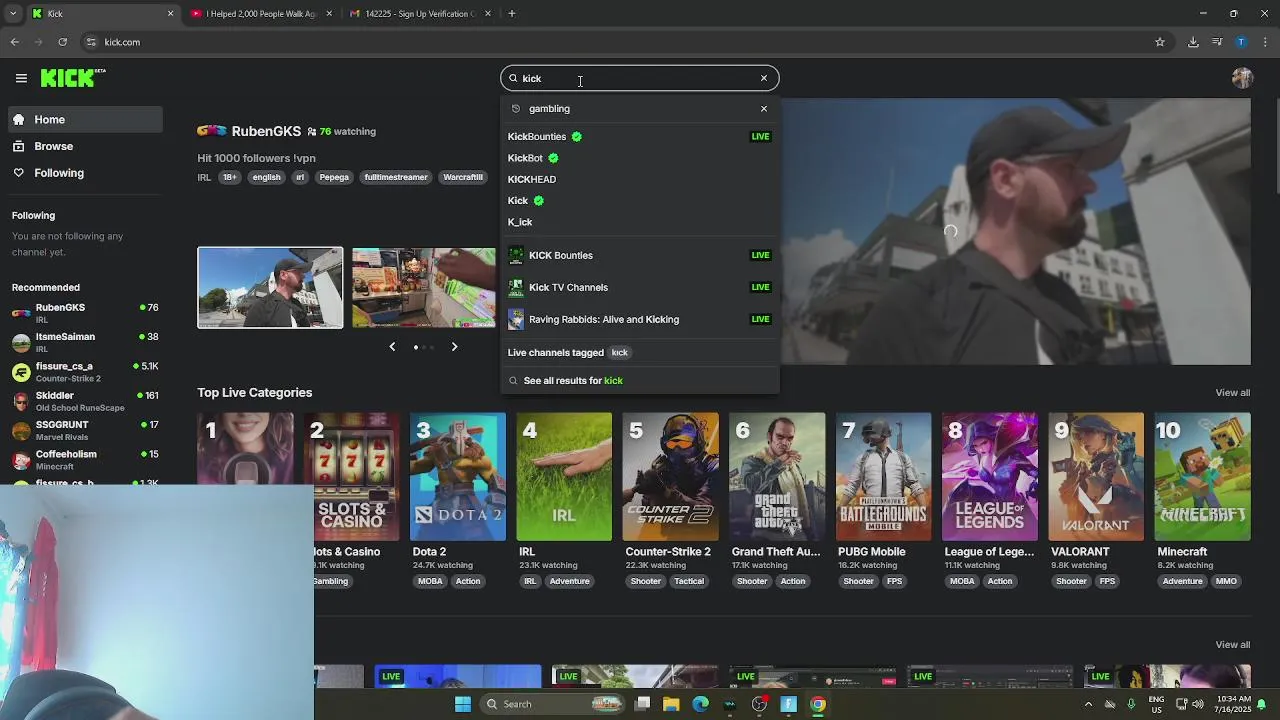Open KickBot channel suggestion

click(x=639, y=158)
